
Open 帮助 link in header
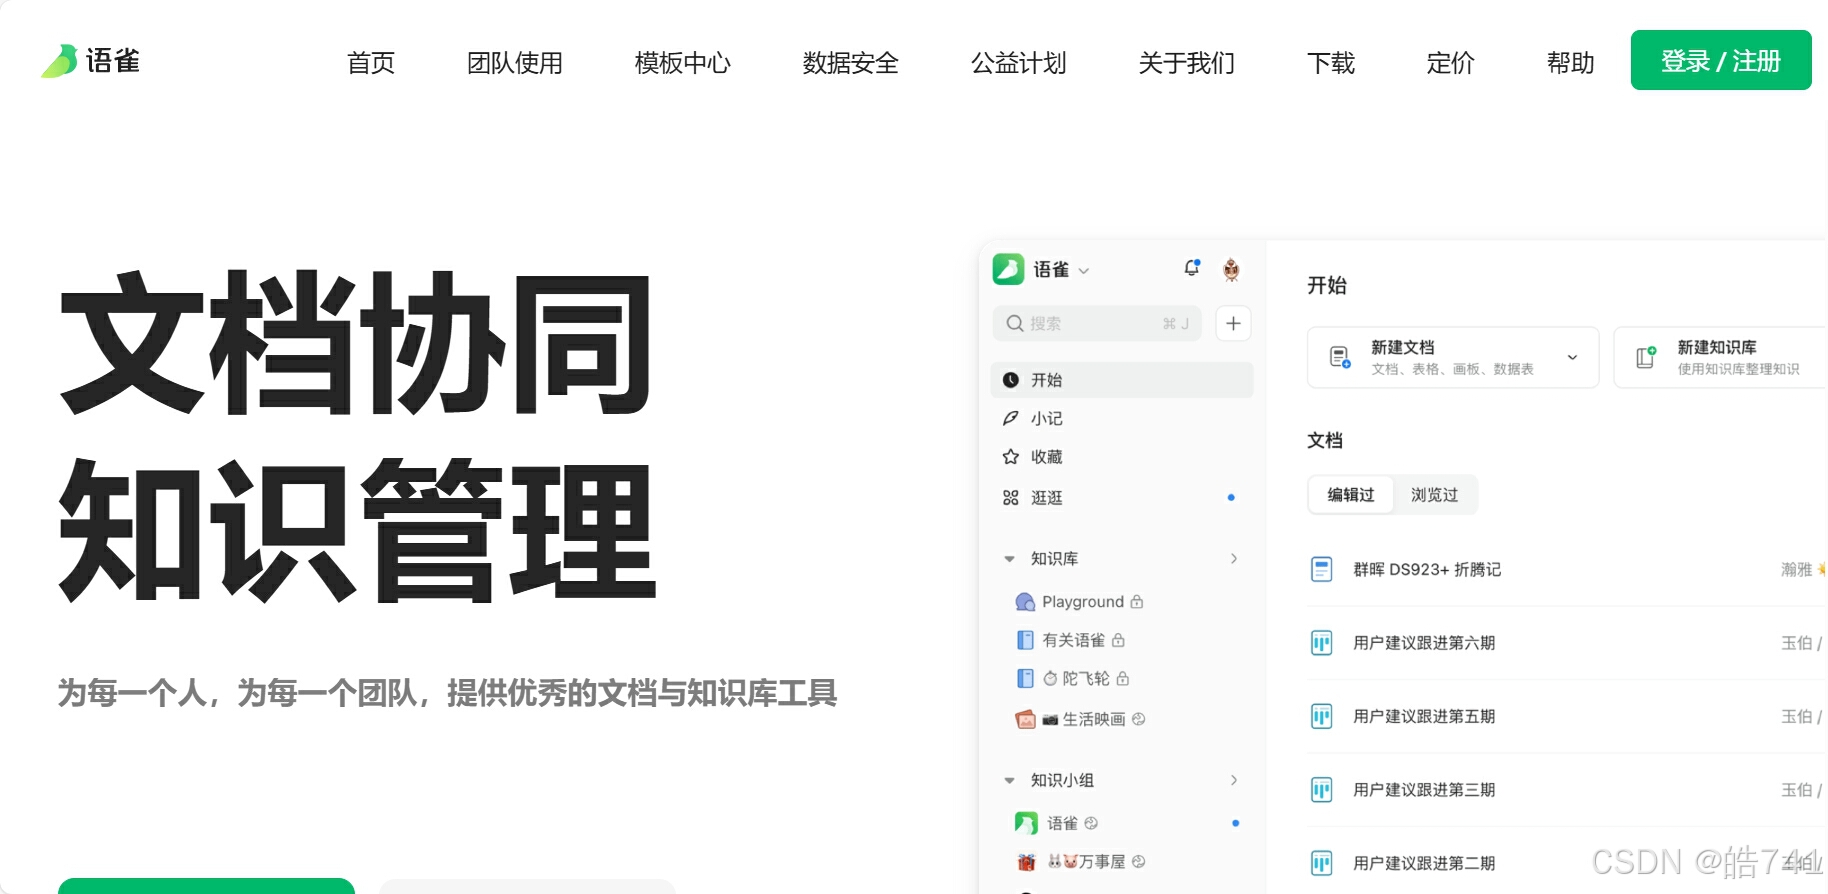[1571, 63]
